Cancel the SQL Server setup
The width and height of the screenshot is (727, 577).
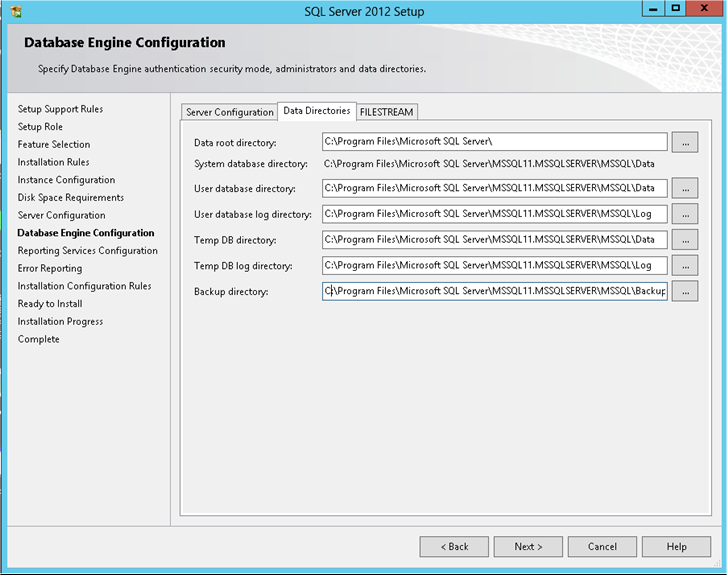[602, 547]
